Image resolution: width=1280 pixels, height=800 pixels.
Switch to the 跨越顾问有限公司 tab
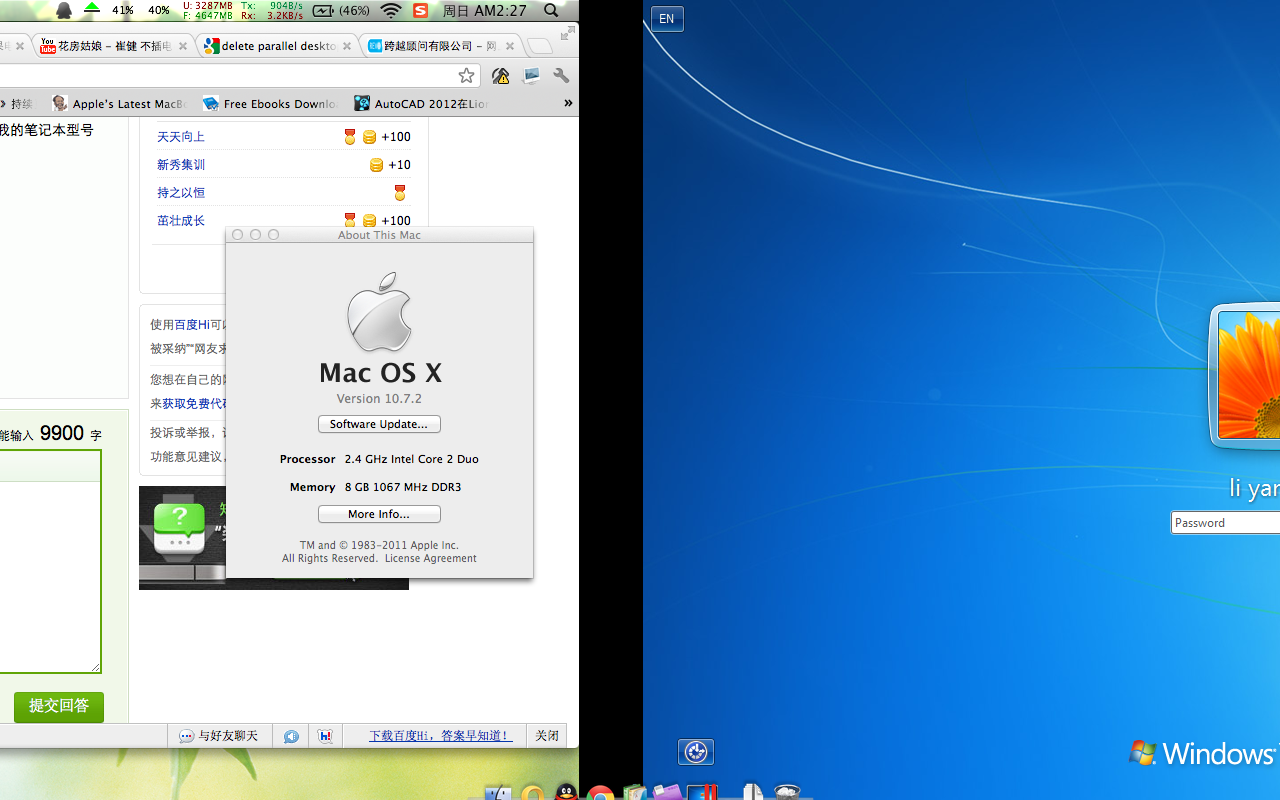click(x=441, y=46)
